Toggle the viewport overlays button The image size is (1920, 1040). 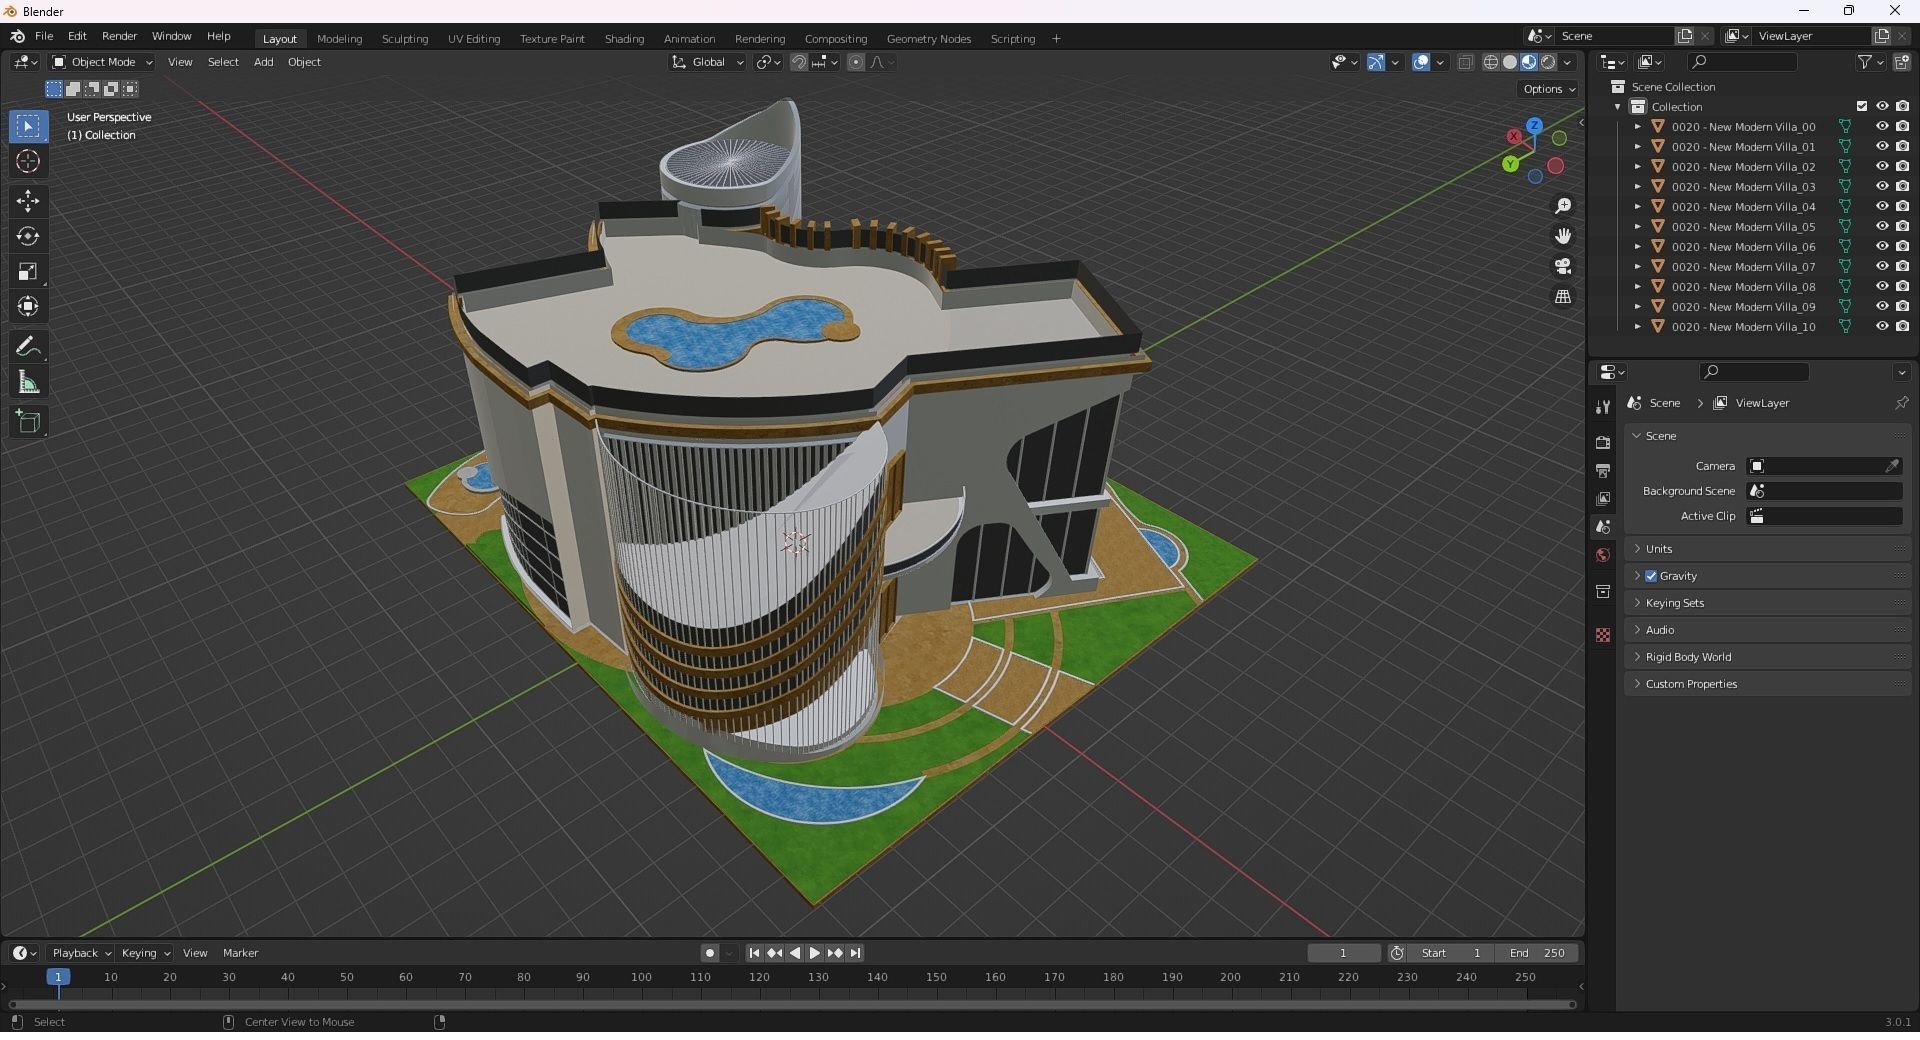[1421, 62]
